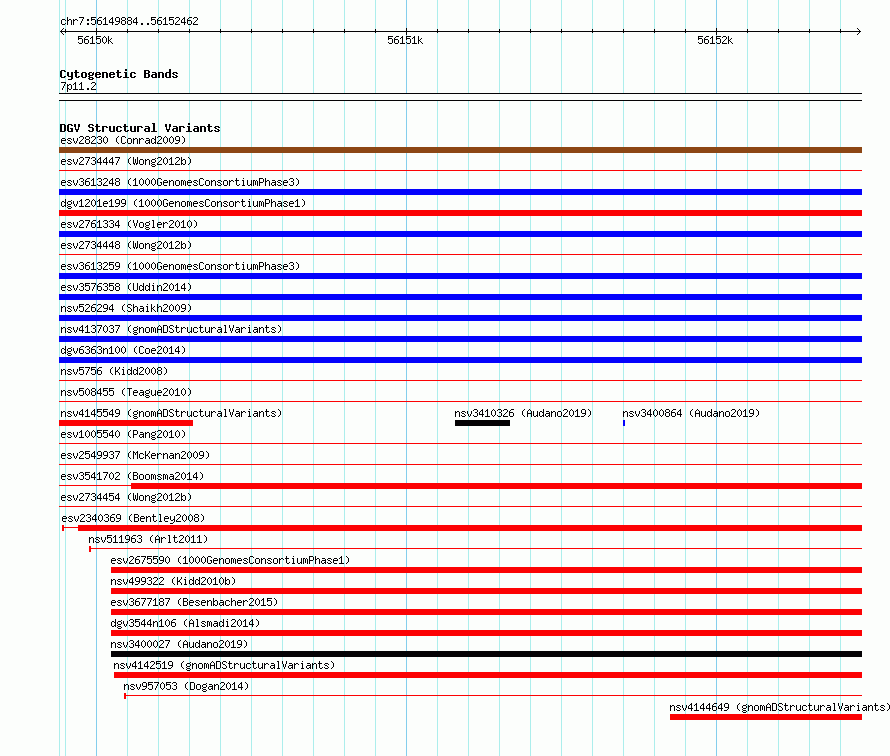Open variant esv3677187 (Besenbacher2015)

click(x=194, y=602)
